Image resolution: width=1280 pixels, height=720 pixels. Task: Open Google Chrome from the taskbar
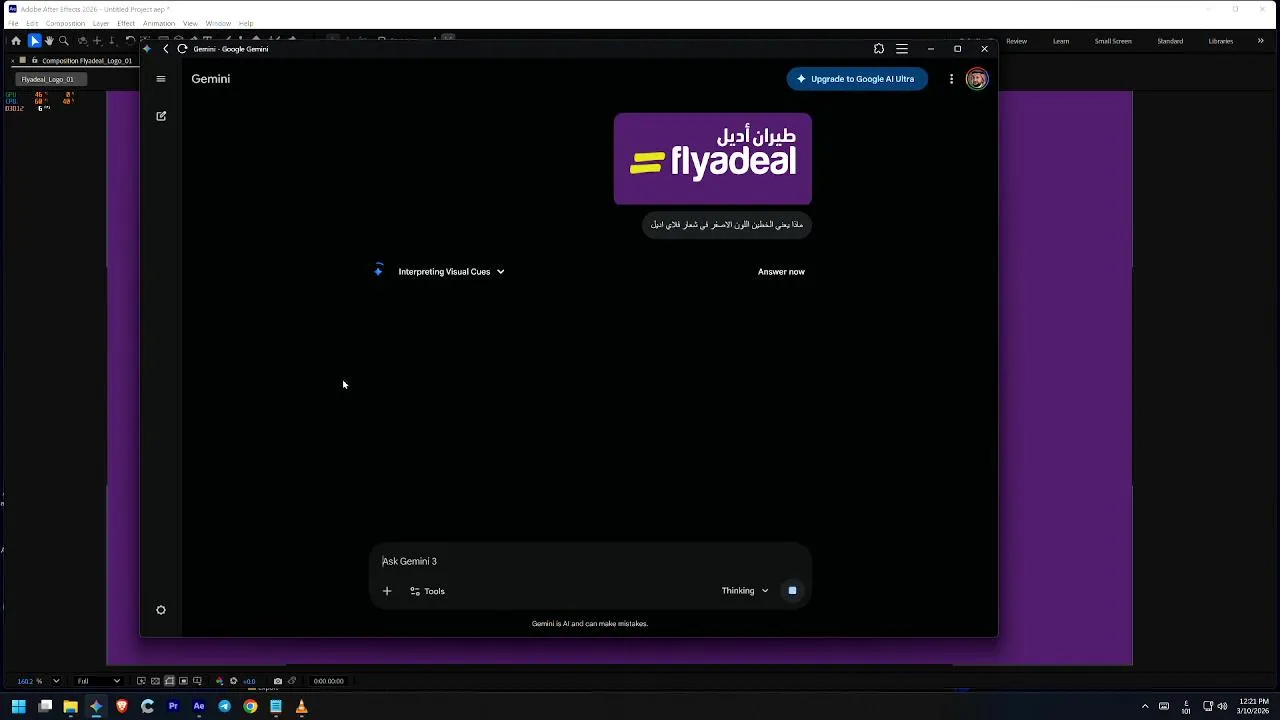pyautogui.click(x=250, y=706)
